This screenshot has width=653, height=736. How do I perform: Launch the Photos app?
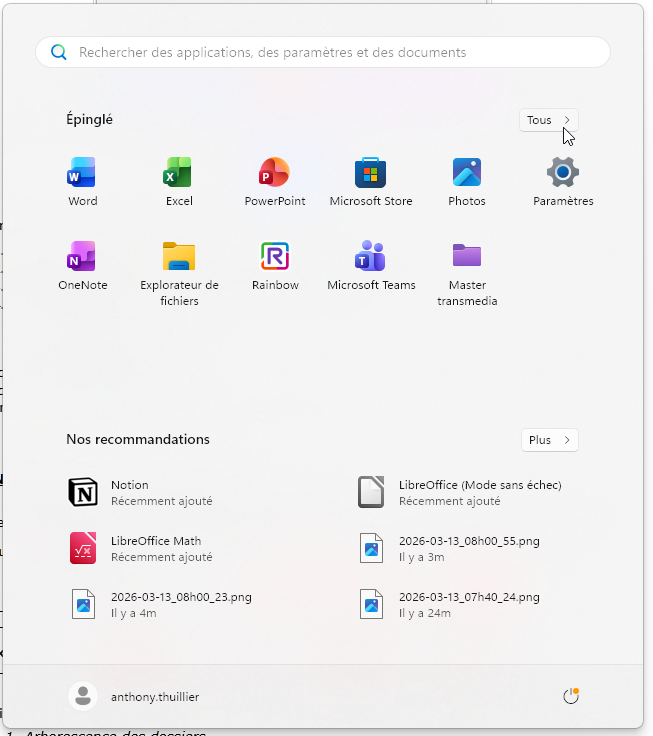pyautogui.click(x=467, y=182)
